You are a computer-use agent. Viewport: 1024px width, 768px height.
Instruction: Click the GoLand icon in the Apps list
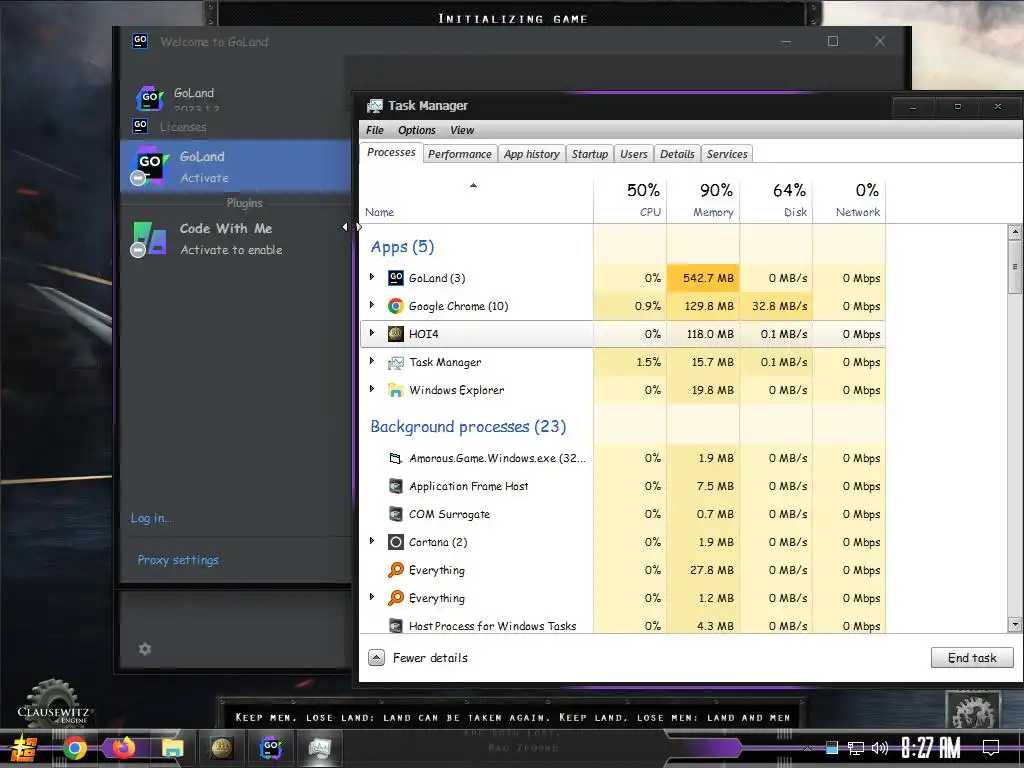point(396,278)
